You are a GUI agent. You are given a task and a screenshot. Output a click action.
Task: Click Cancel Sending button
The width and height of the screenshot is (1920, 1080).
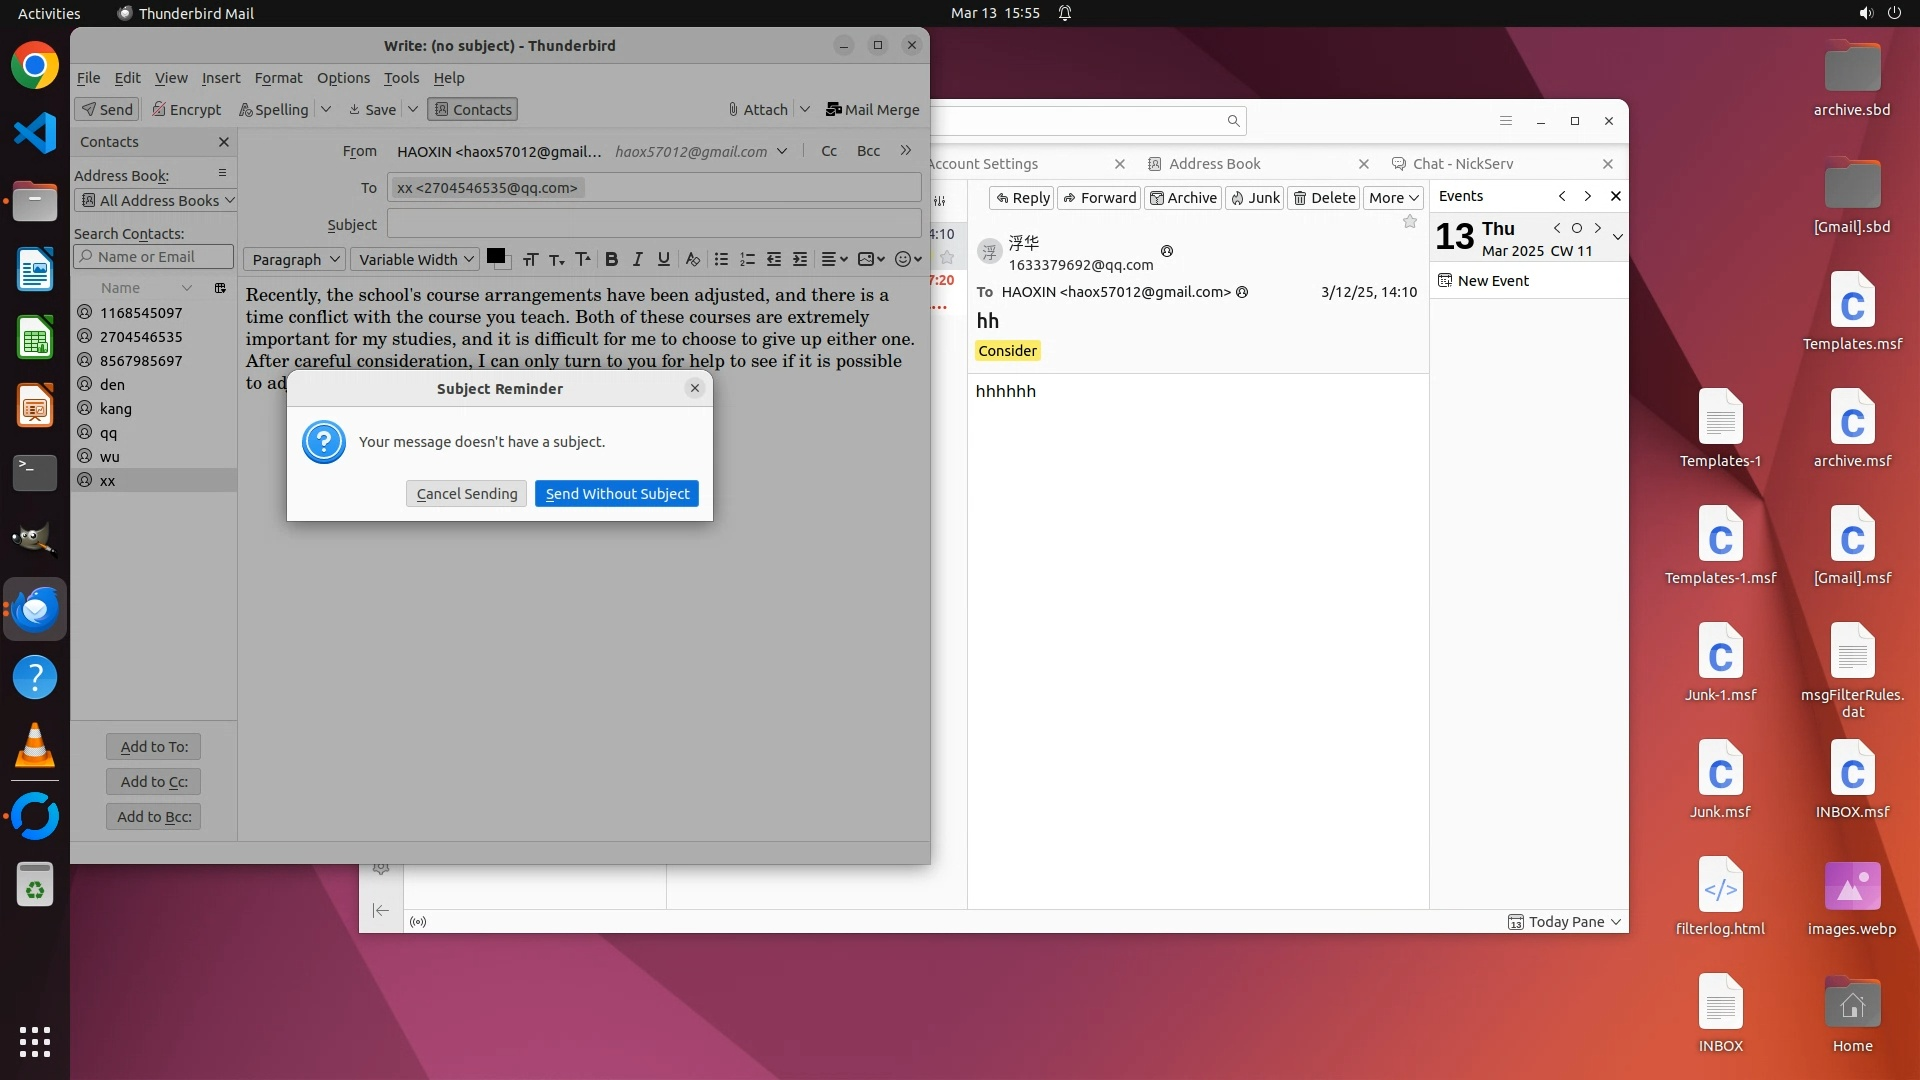[x=466, y=494]
